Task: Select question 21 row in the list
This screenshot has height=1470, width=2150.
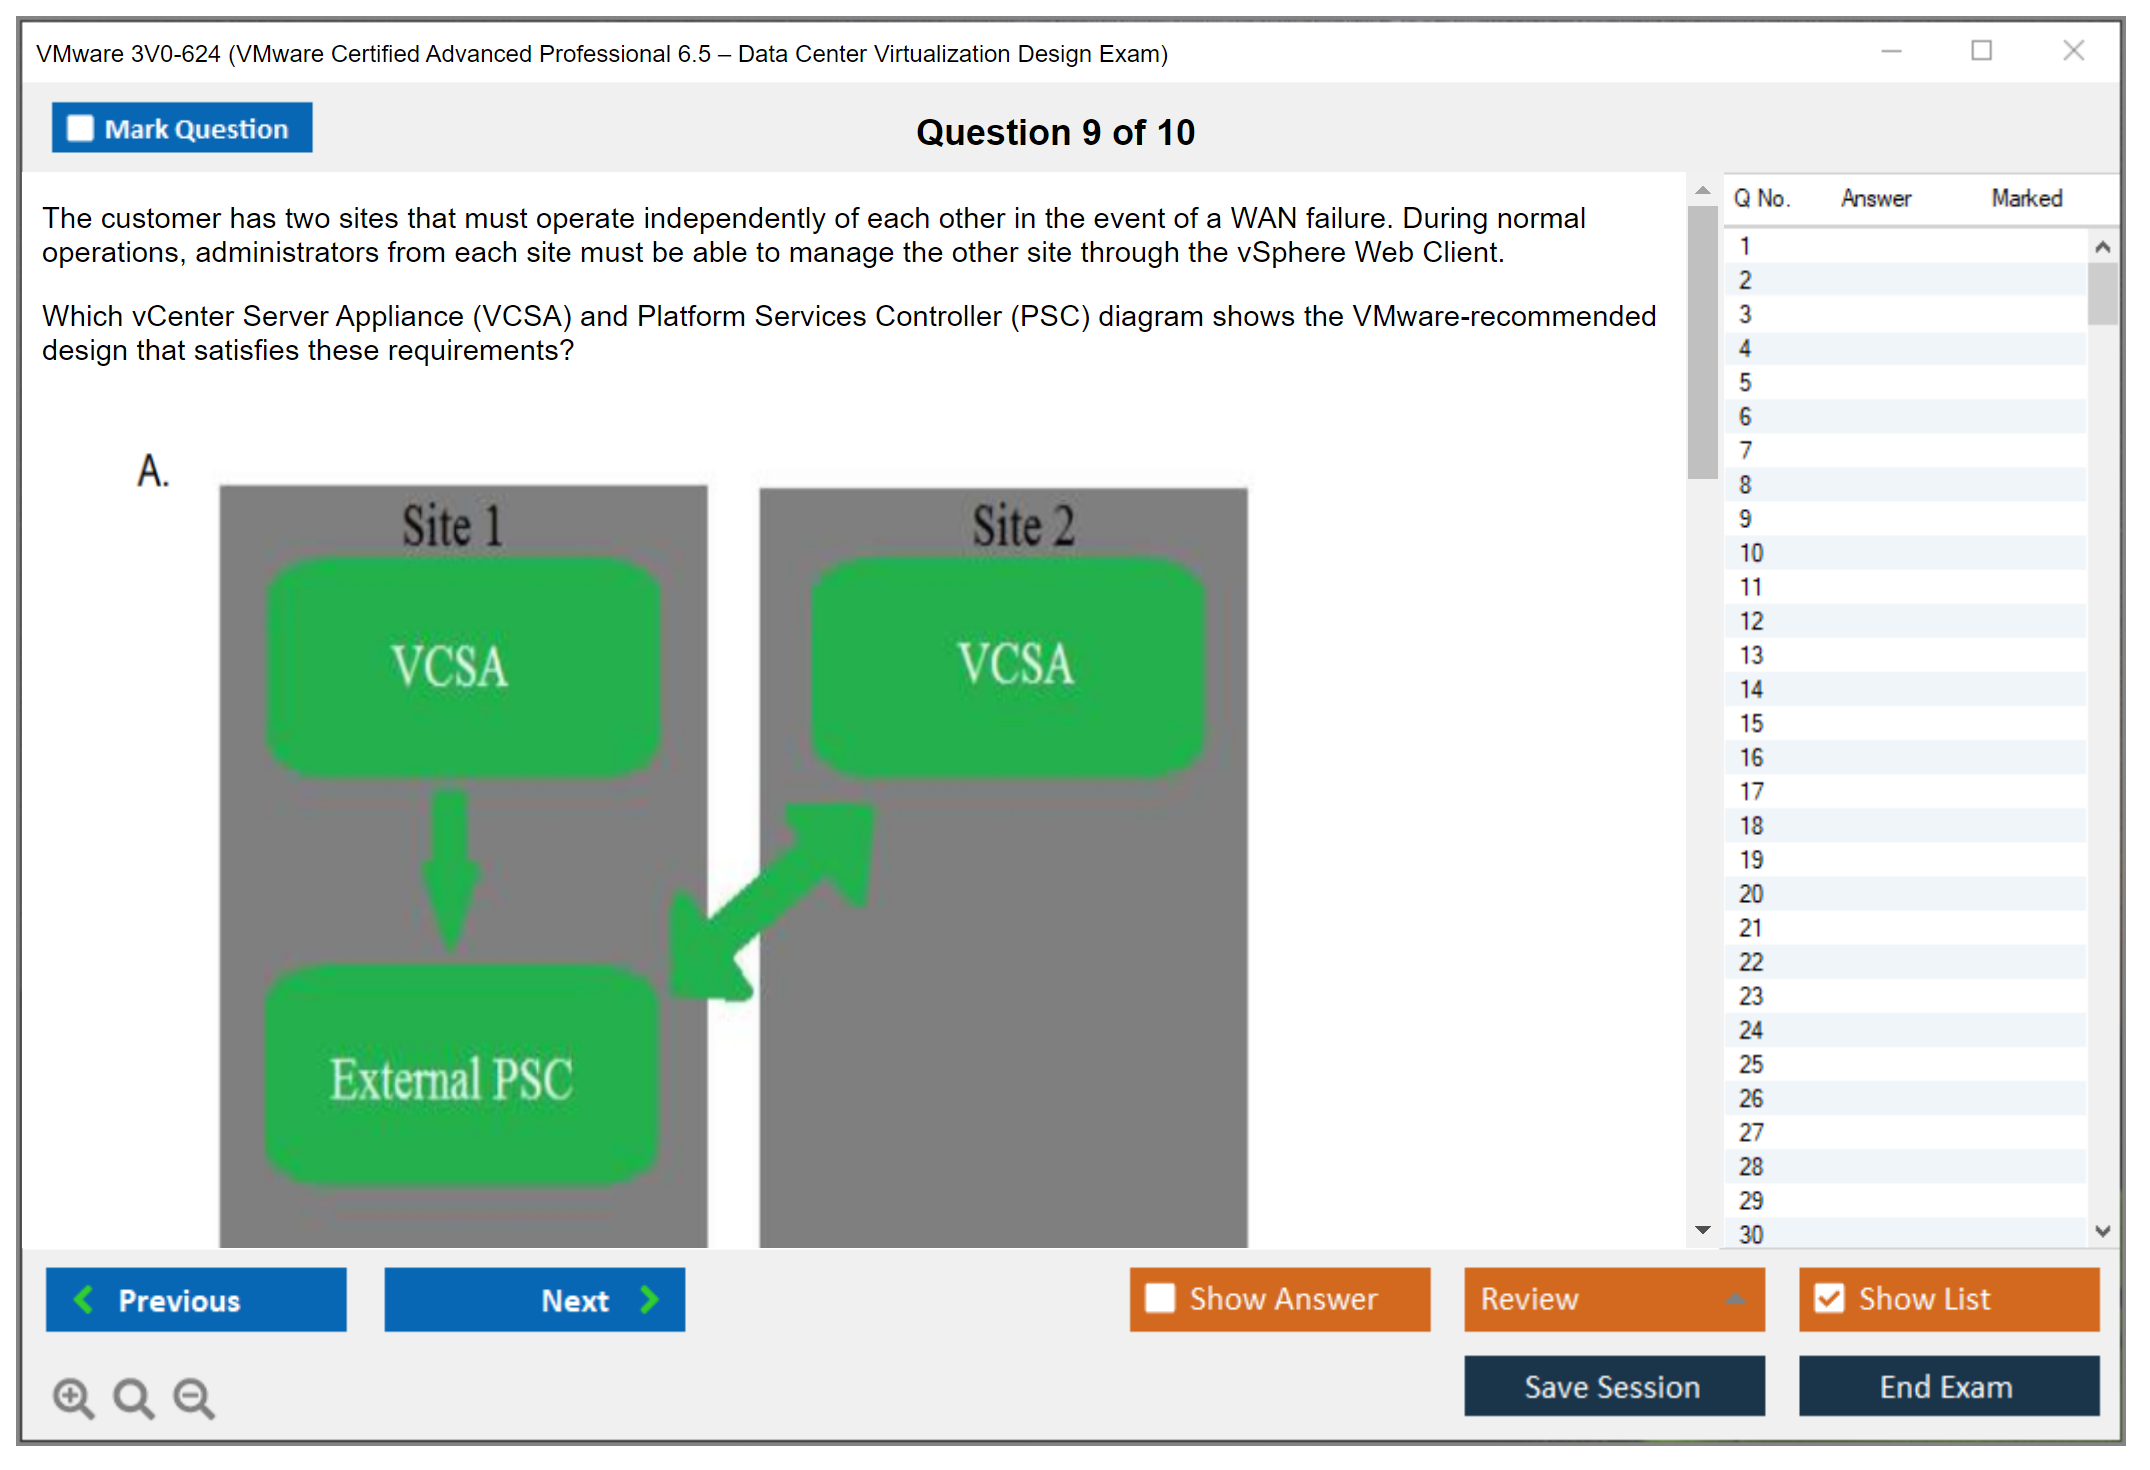Action: (x=1751, y=928)
